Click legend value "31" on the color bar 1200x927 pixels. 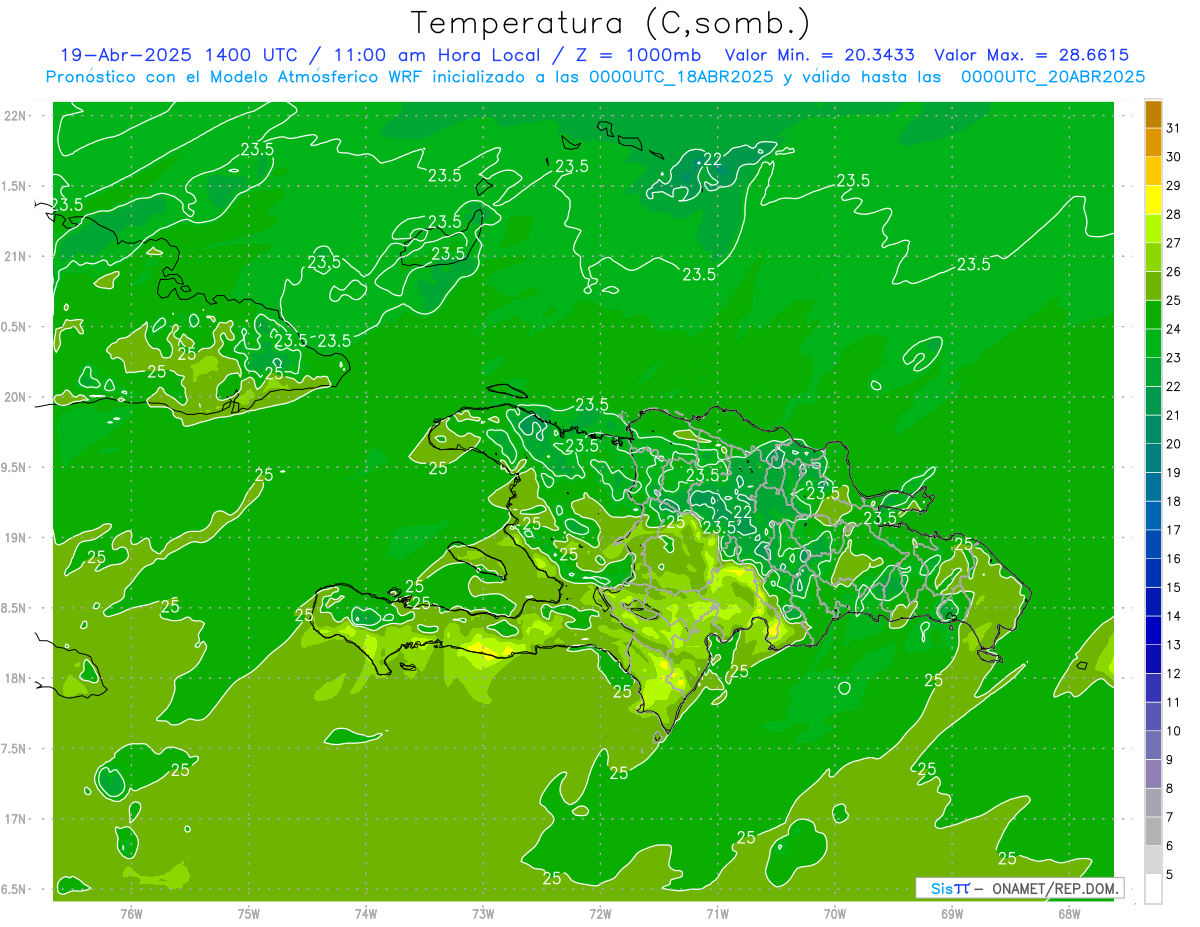click(x=1174, y=128)
